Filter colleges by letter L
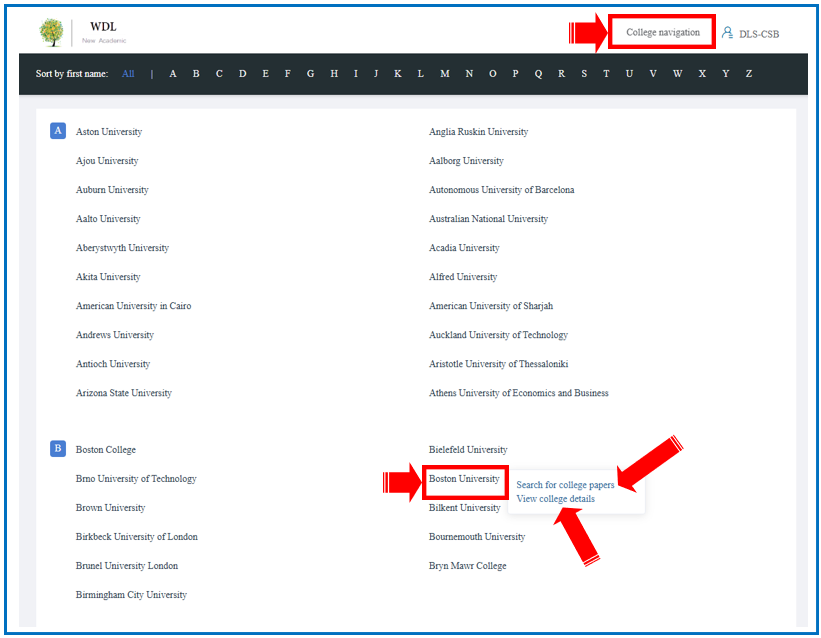 coord(420,74)
